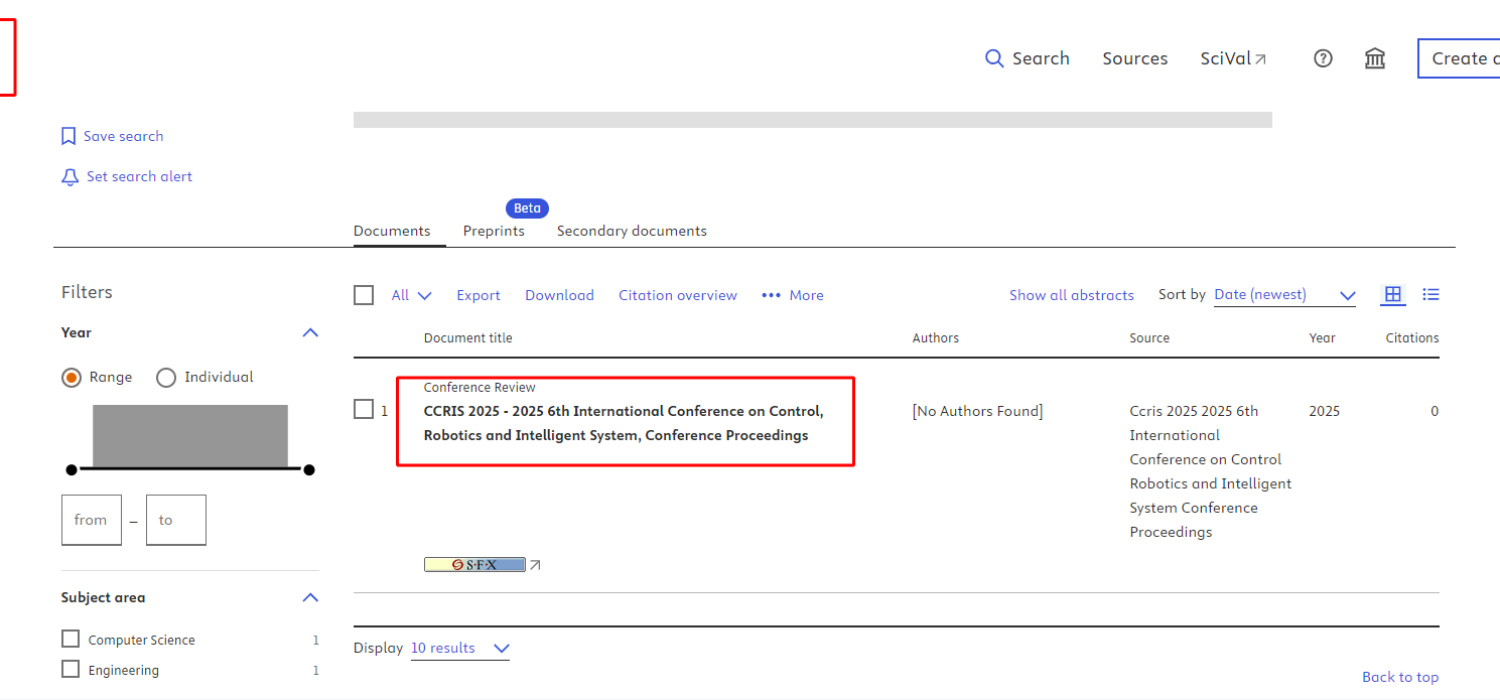1500x700 pixels.
Task: Click the institution building icon
Action: pos(1375,58)
